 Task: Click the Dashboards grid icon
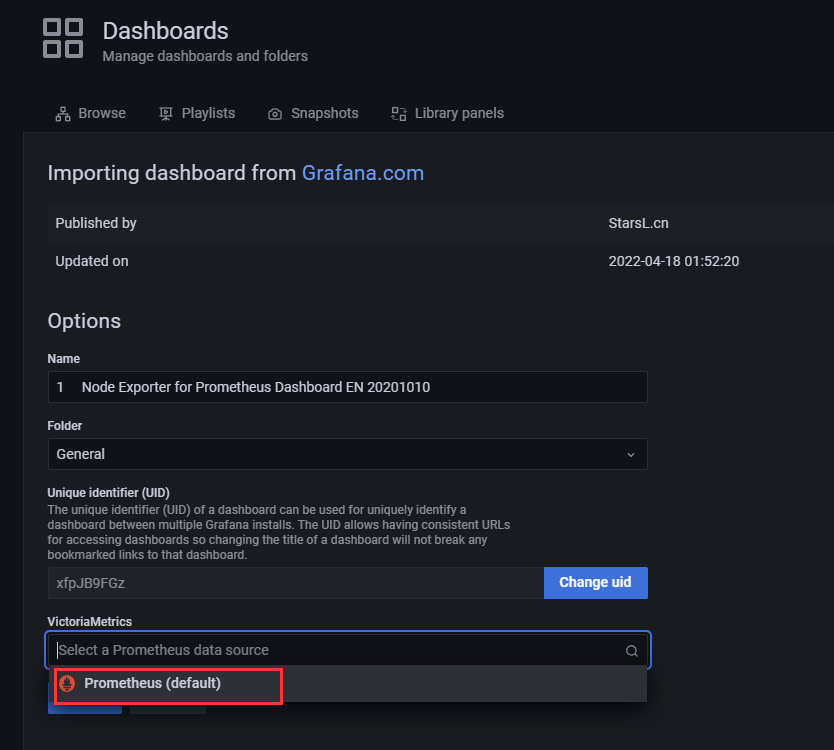pos(63,38)
